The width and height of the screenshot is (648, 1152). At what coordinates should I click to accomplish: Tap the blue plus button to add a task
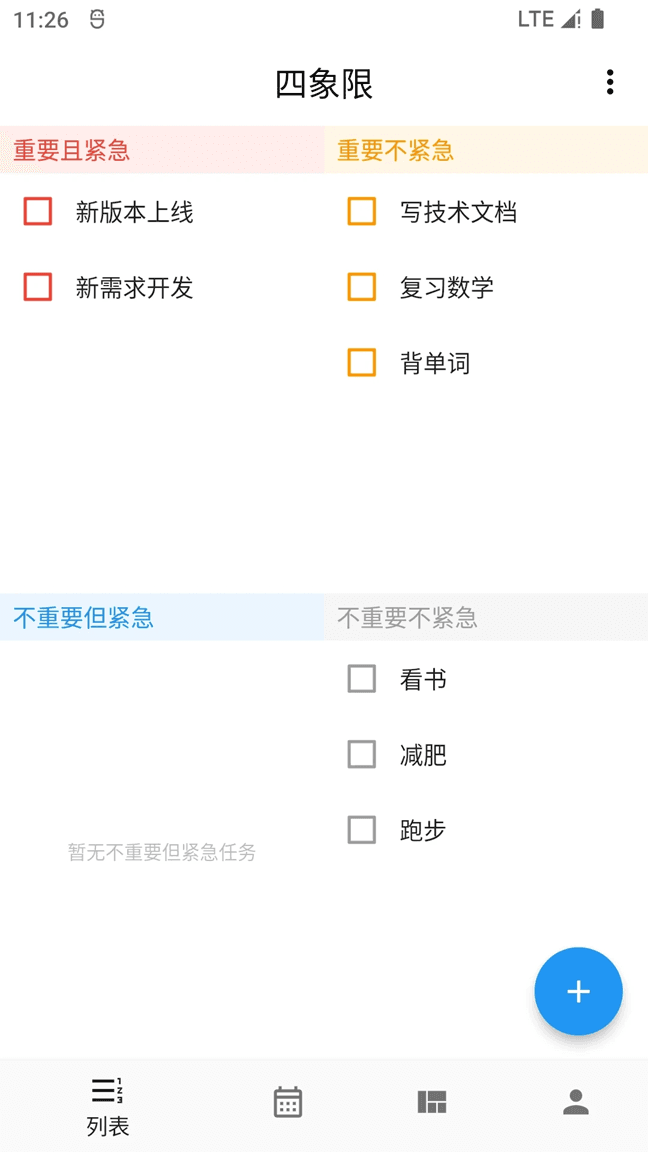(578, 991)
